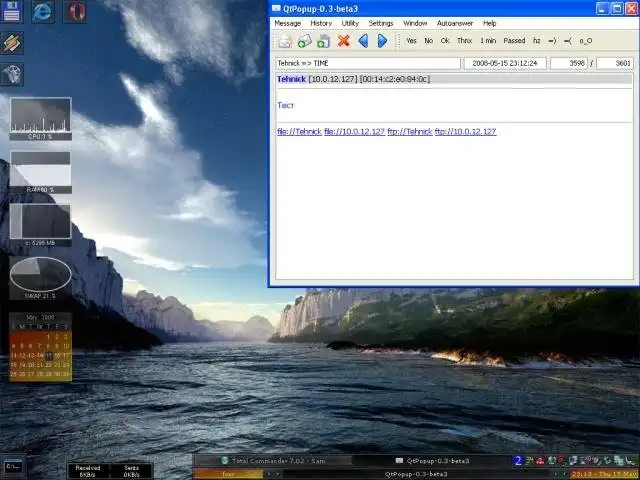This screenshot has width=640, height=480.
Task: Click the message body text Тест
Action: point(285,105)
